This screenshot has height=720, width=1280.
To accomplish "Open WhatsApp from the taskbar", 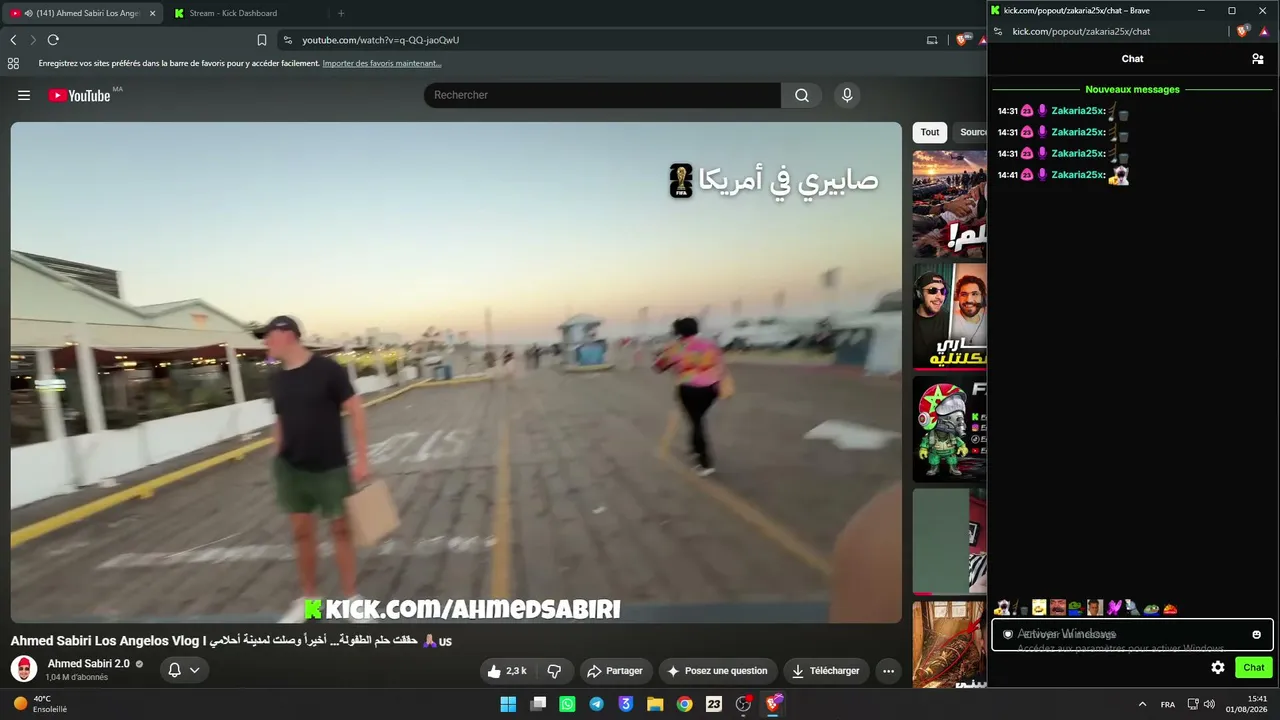I will pos(567,704).
